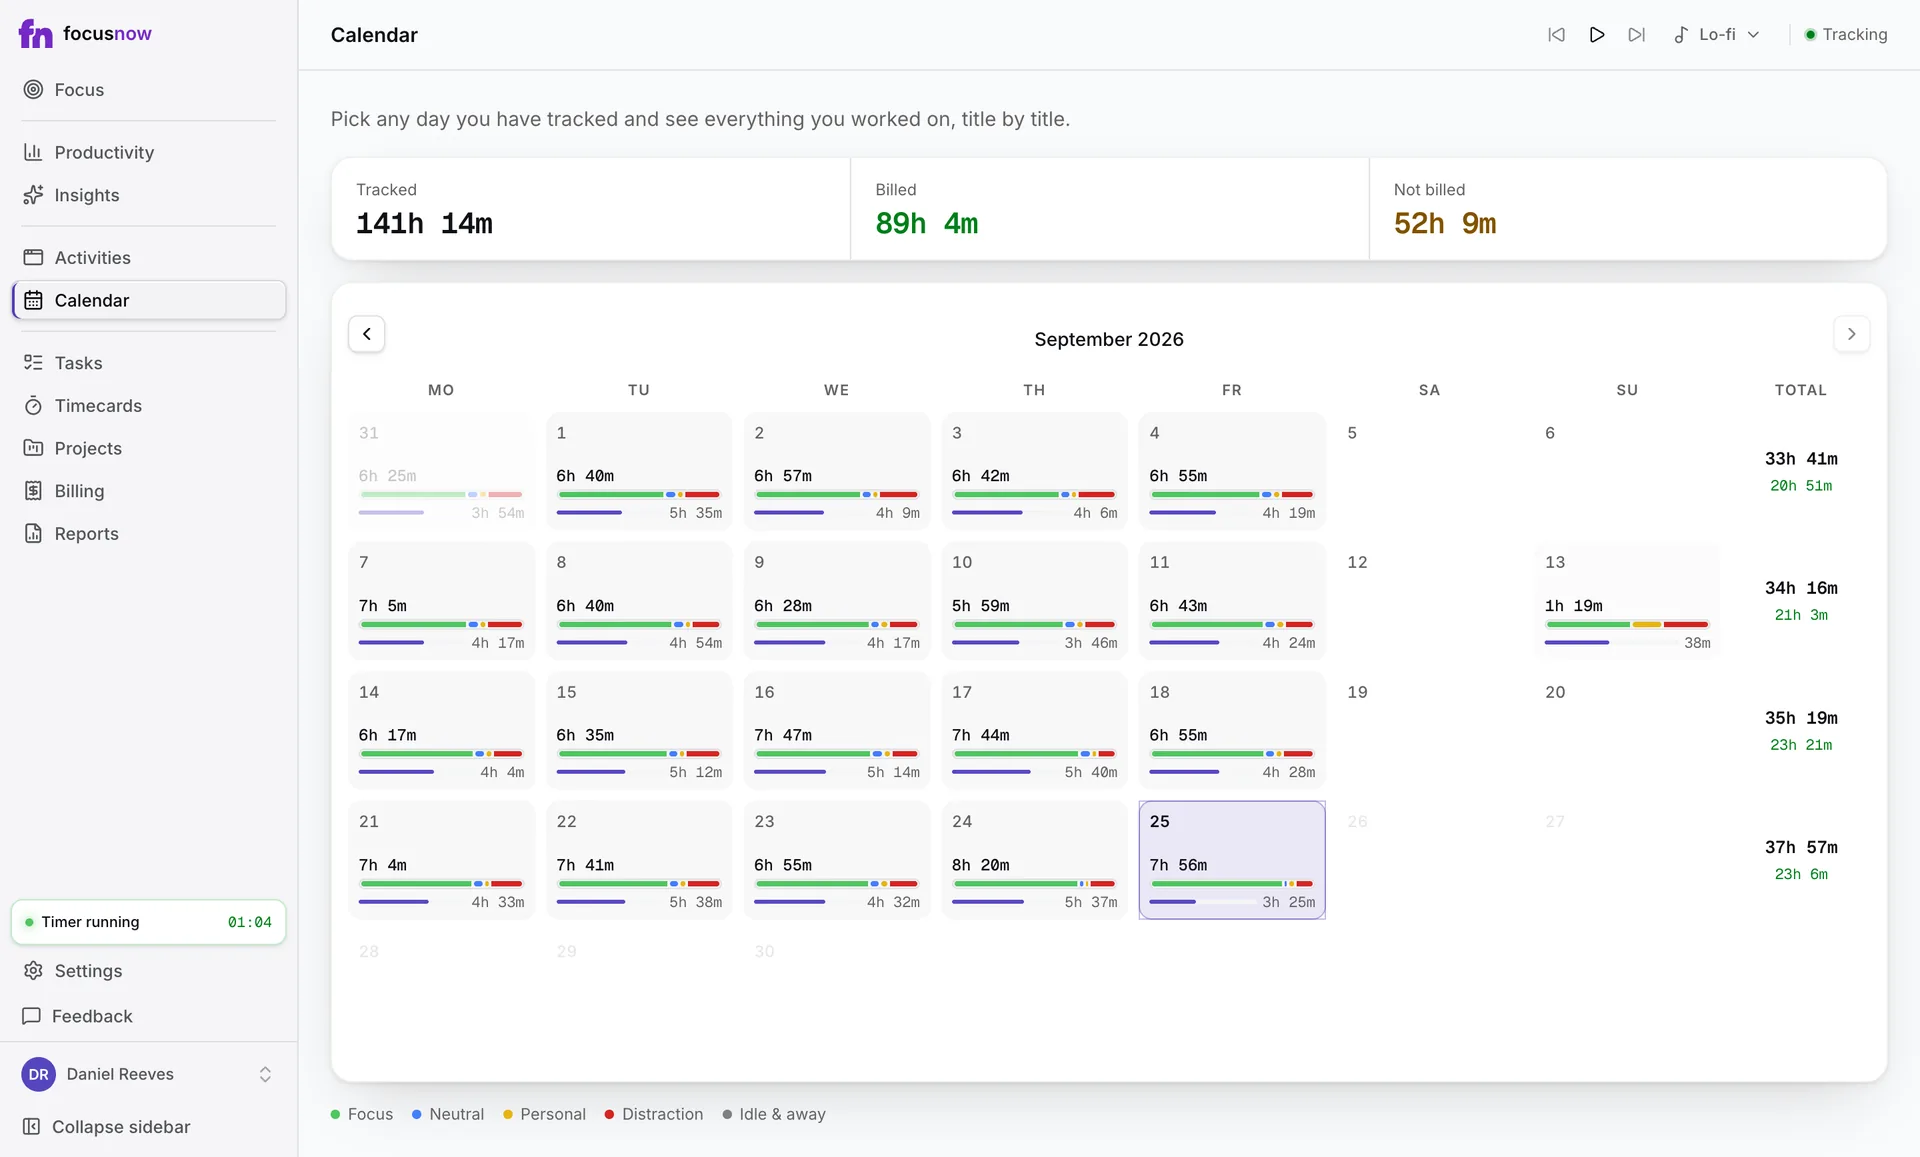
Task: Open the Insights page label
Action: [x=87, y=195]
